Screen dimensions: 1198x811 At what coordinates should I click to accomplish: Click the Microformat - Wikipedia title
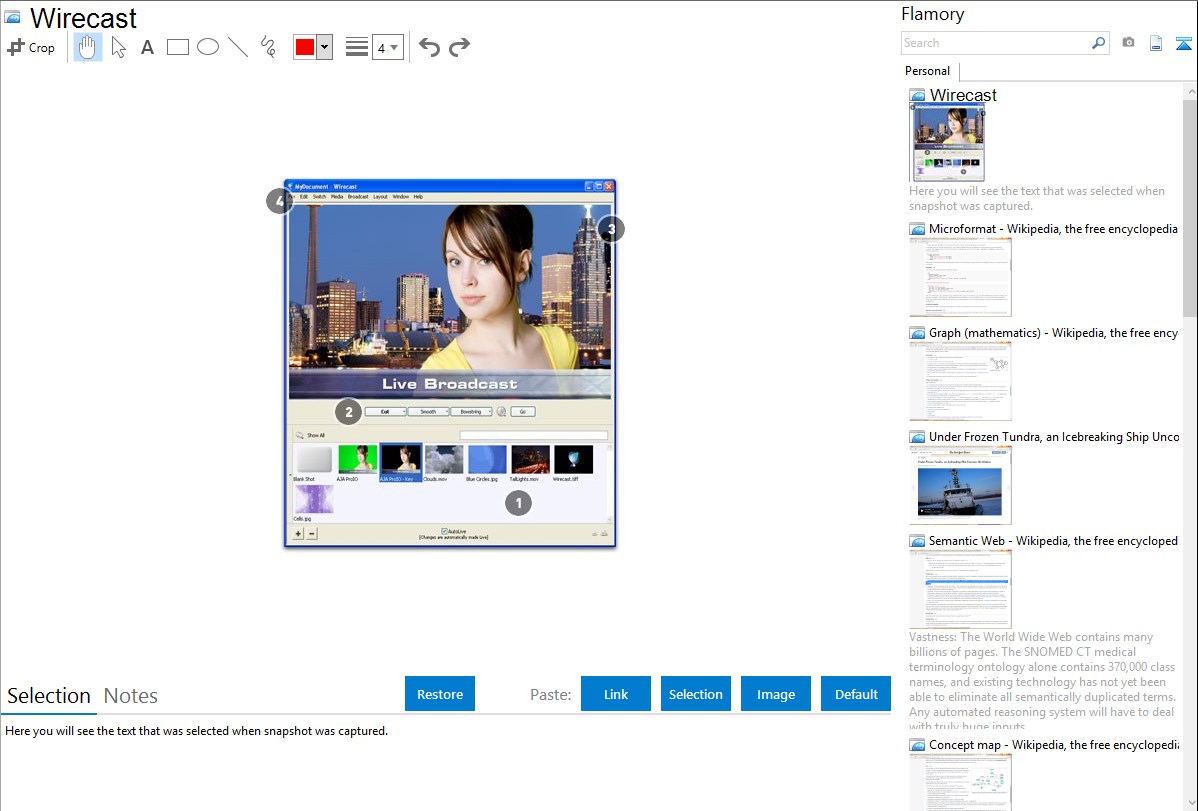click(x=1053, y=229)
